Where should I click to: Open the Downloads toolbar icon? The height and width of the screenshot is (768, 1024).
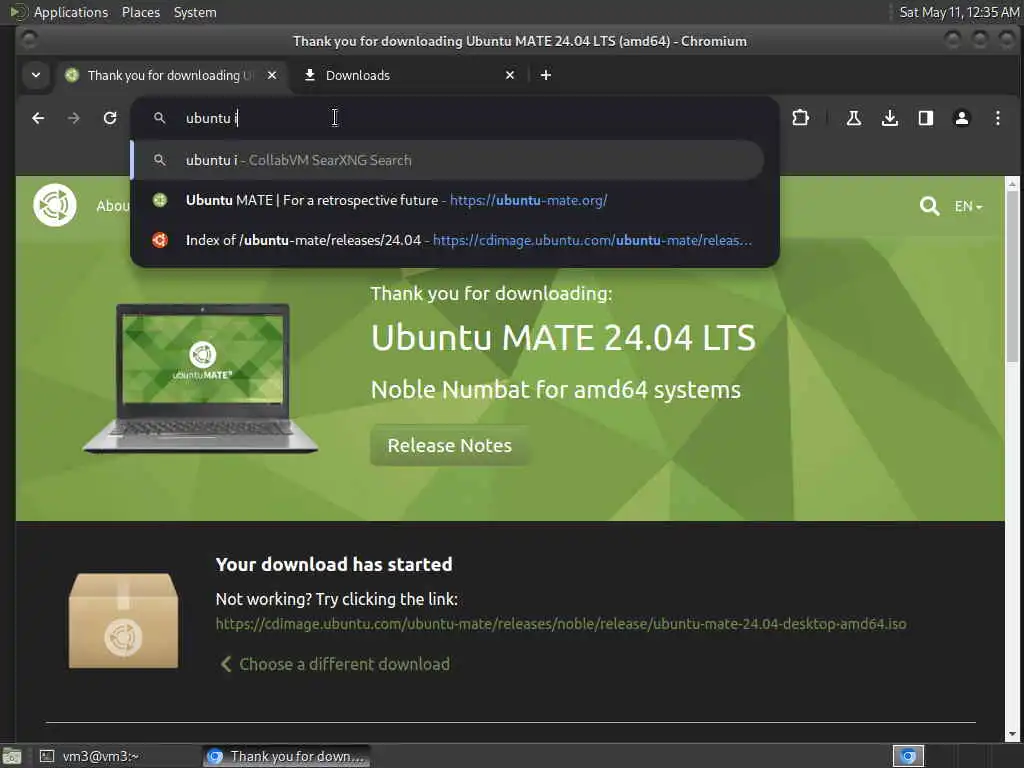click(x=889, y=118)
